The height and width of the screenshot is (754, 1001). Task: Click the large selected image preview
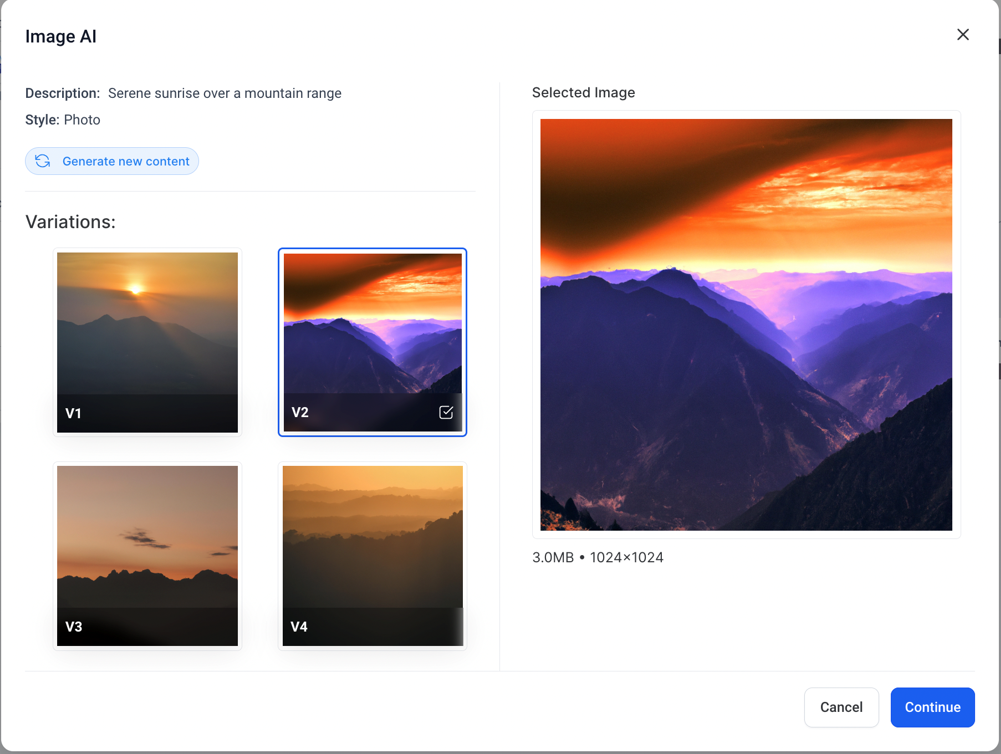tap(746, 325)
